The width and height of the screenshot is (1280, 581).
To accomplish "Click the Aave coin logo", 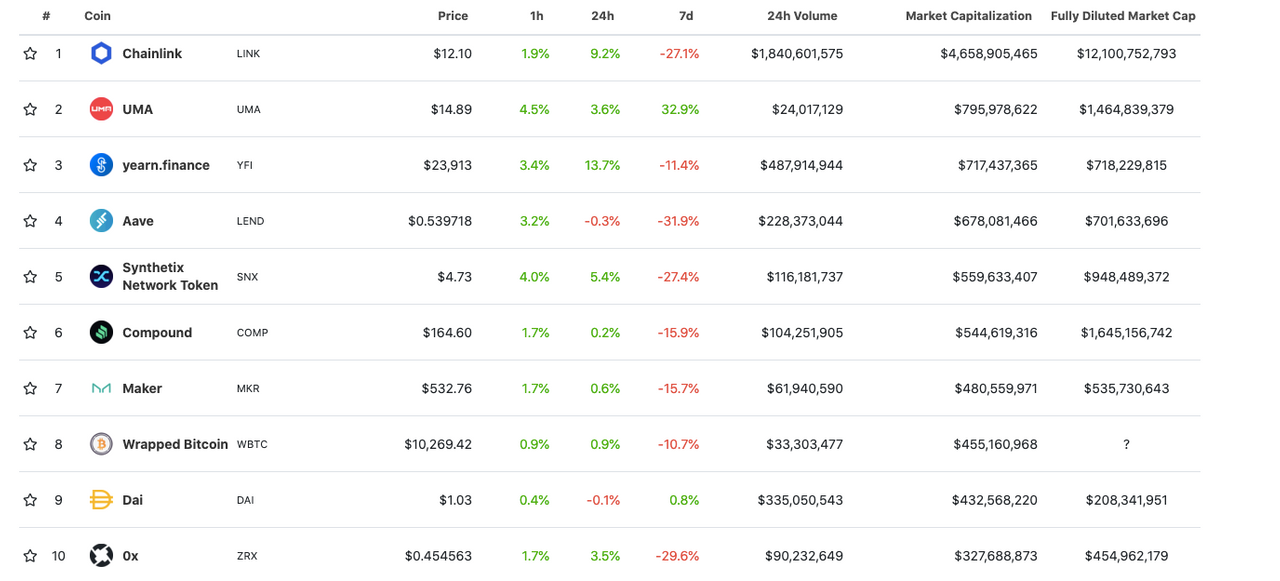I will (x=101, y=221).
